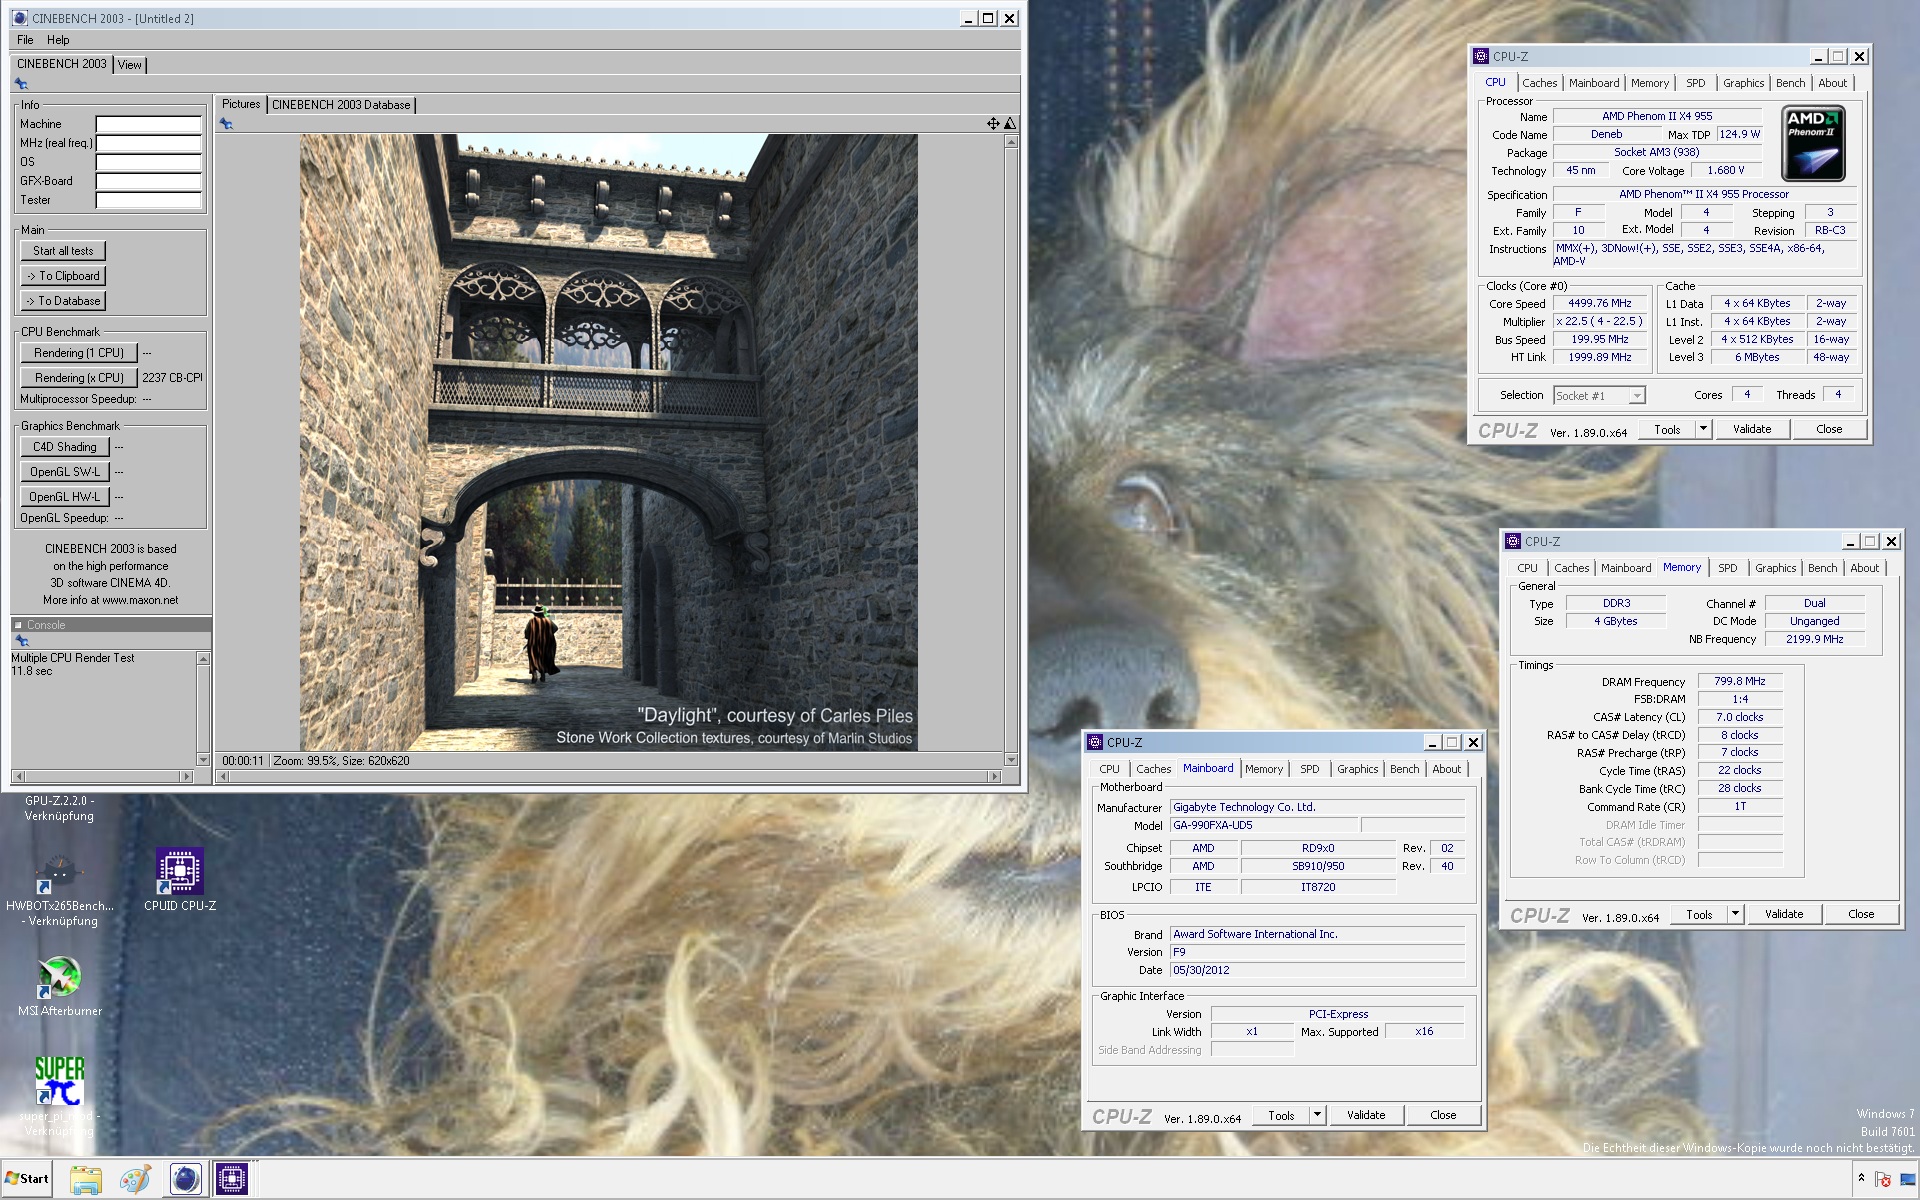Click pin icon in Pictures panel
The width and height of the screenshot is (1920, 1200).
click(227, 124)
